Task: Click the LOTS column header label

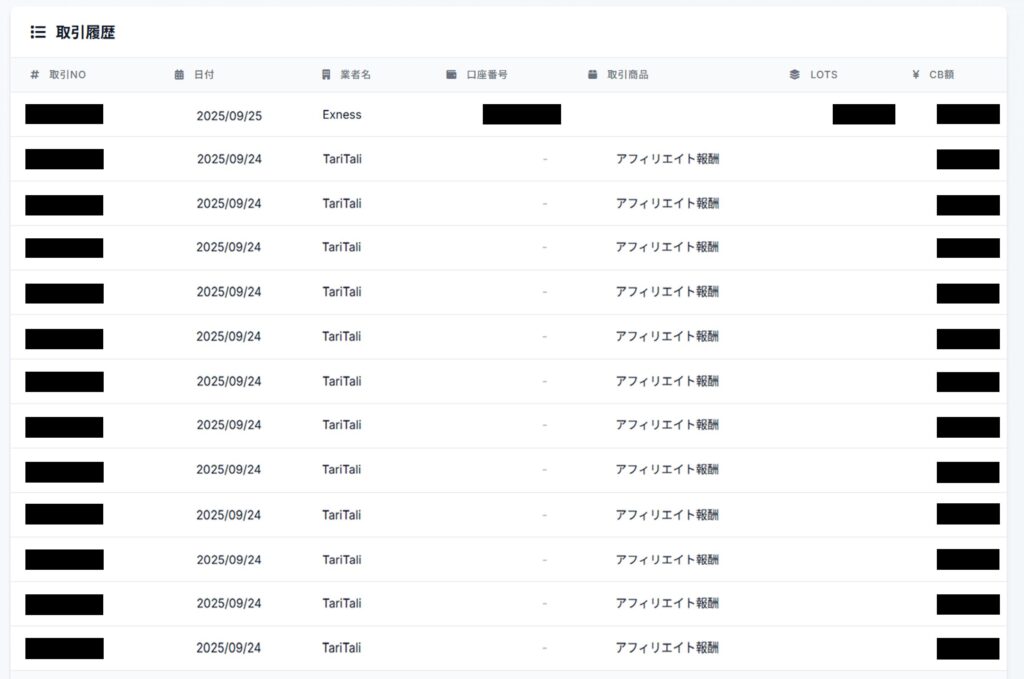Action: [824, 75]
